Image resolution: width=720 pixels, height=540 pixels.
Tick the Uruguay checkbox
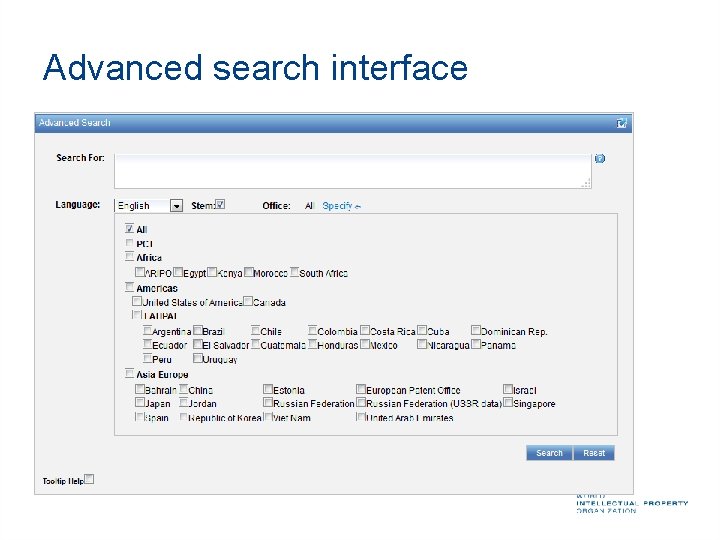click(x=198, y=358)
